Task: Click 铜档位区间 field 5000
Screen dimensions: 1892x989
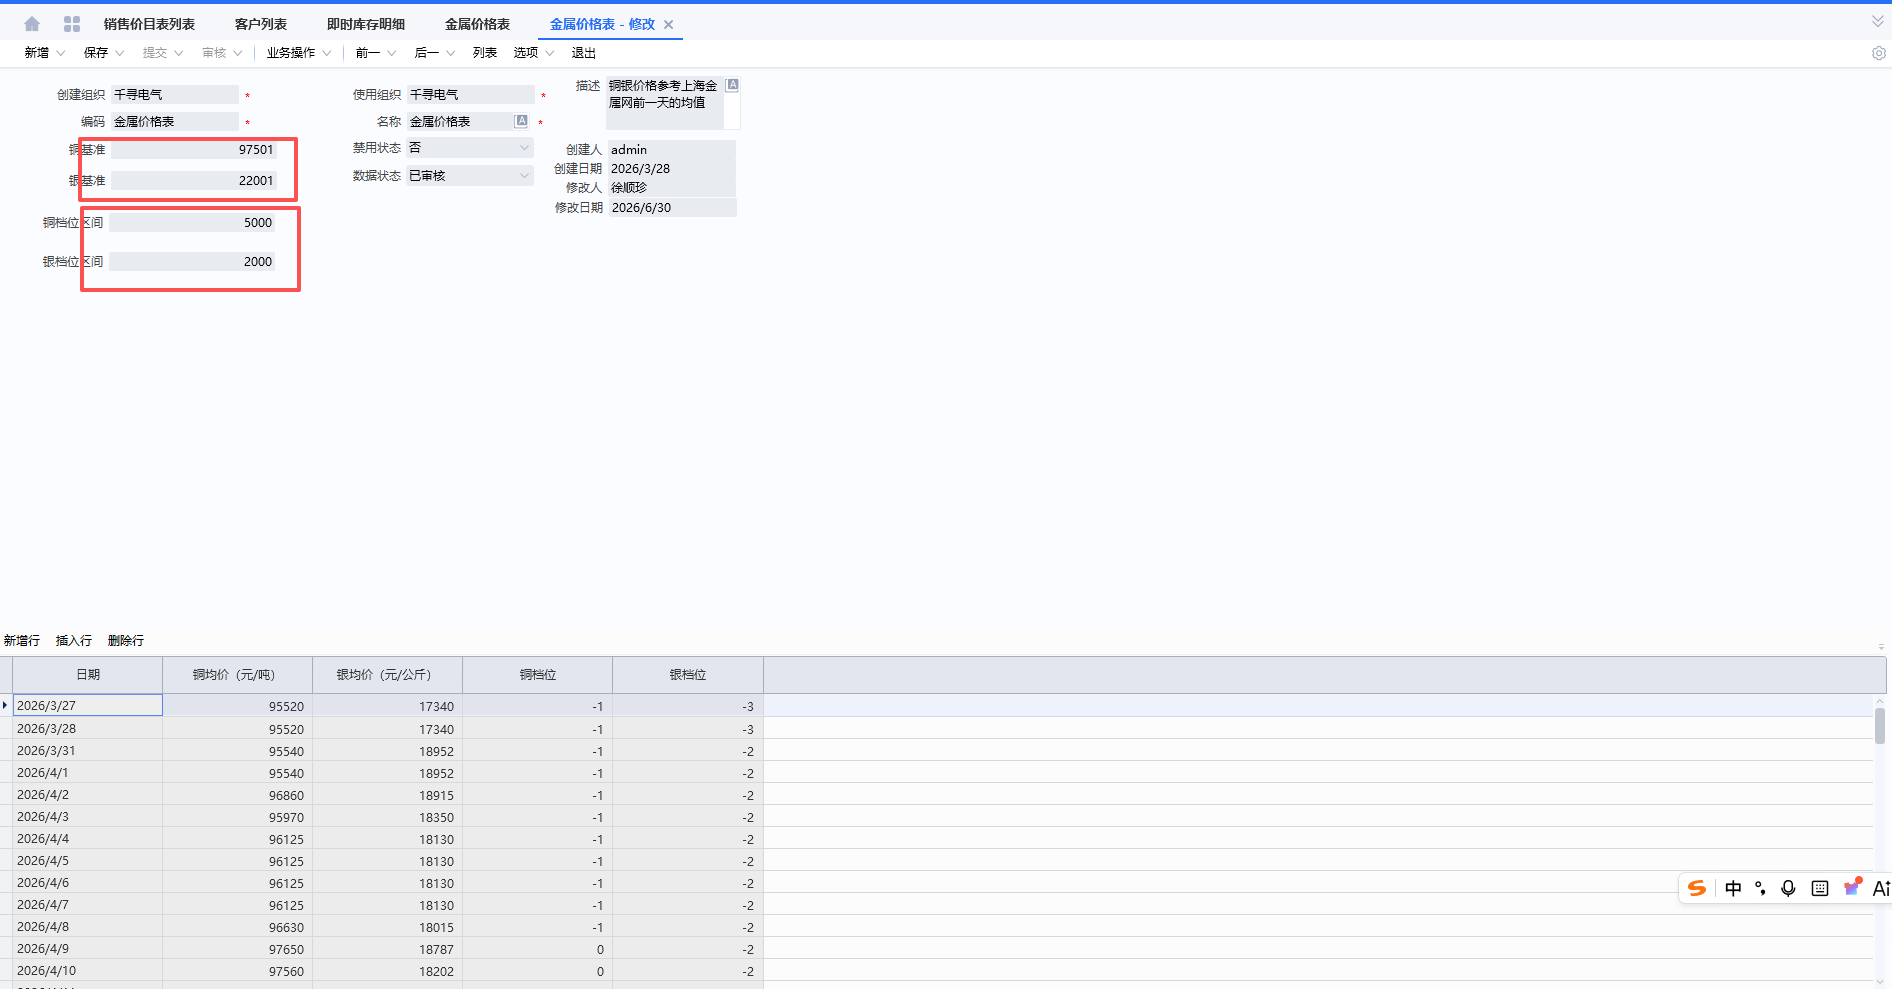Action: pos(193,223)
